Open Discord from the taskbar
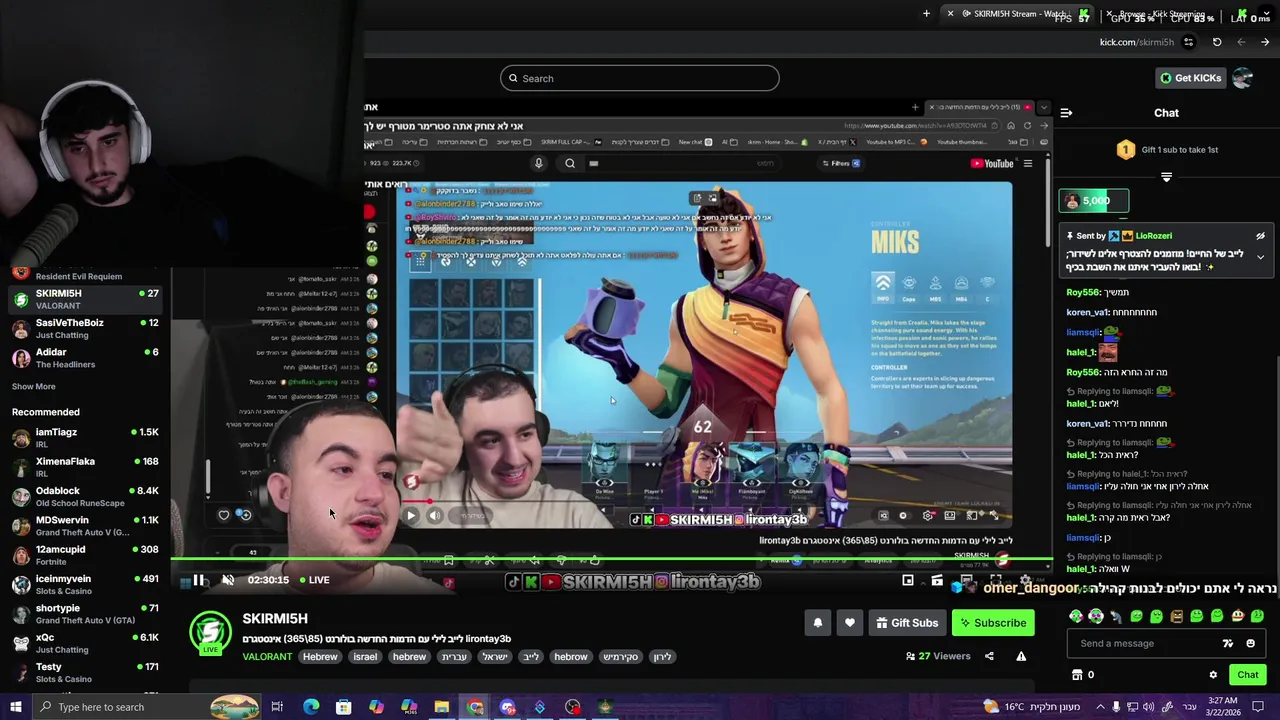 pyautogui.click(x=507, y=707)
